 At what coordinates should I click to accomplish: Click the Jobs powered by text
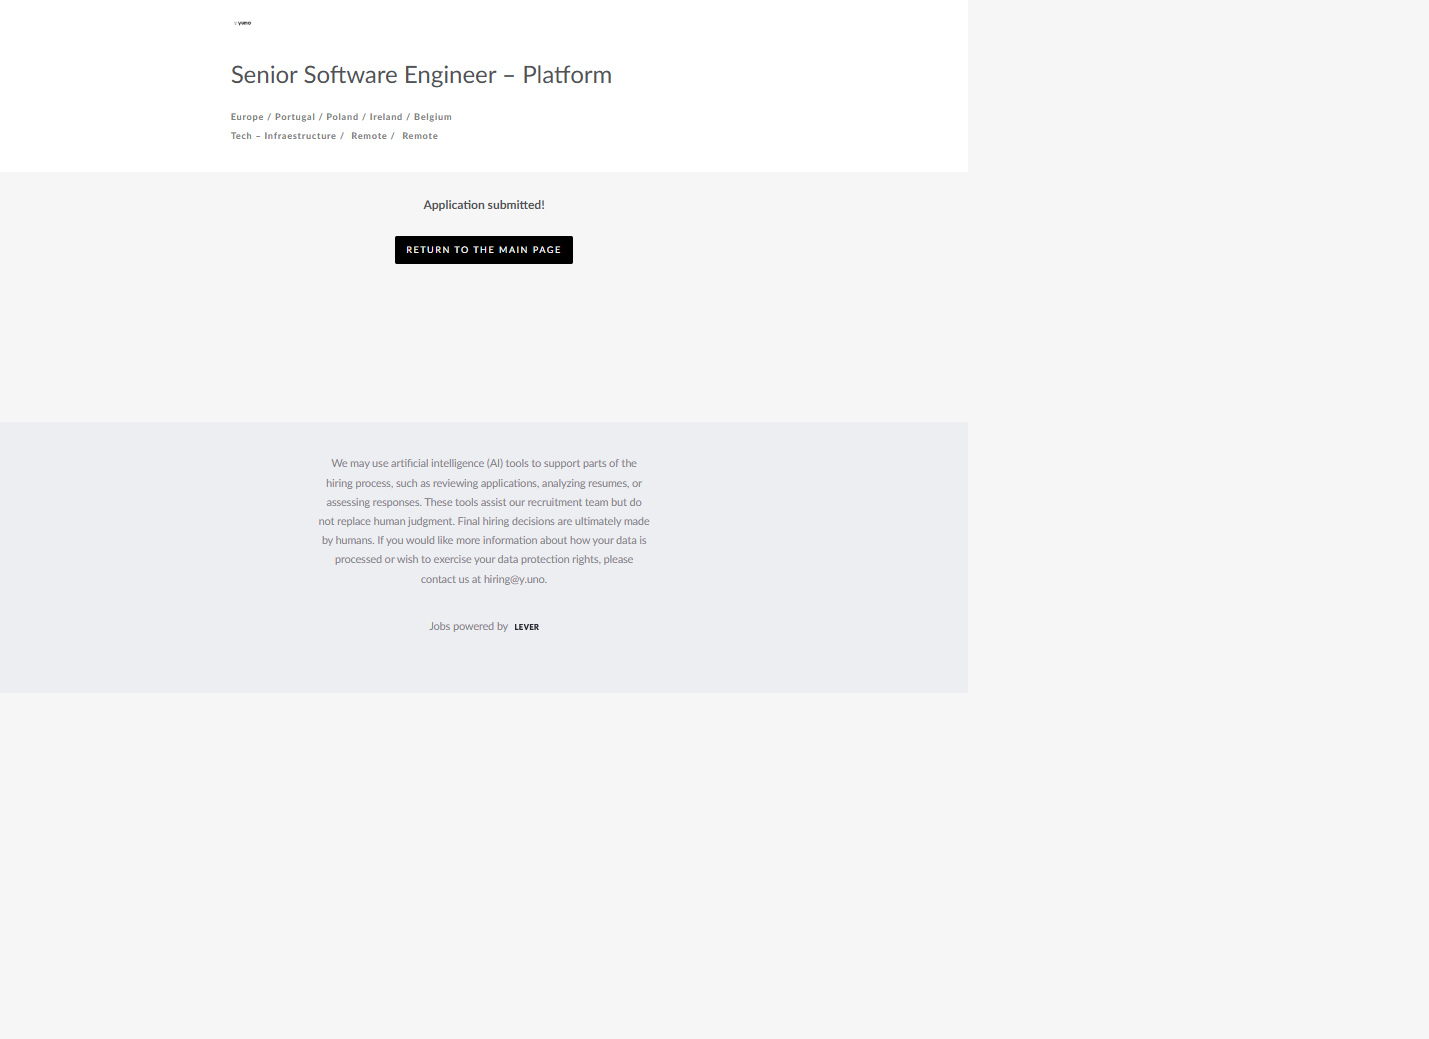point(468,627)
